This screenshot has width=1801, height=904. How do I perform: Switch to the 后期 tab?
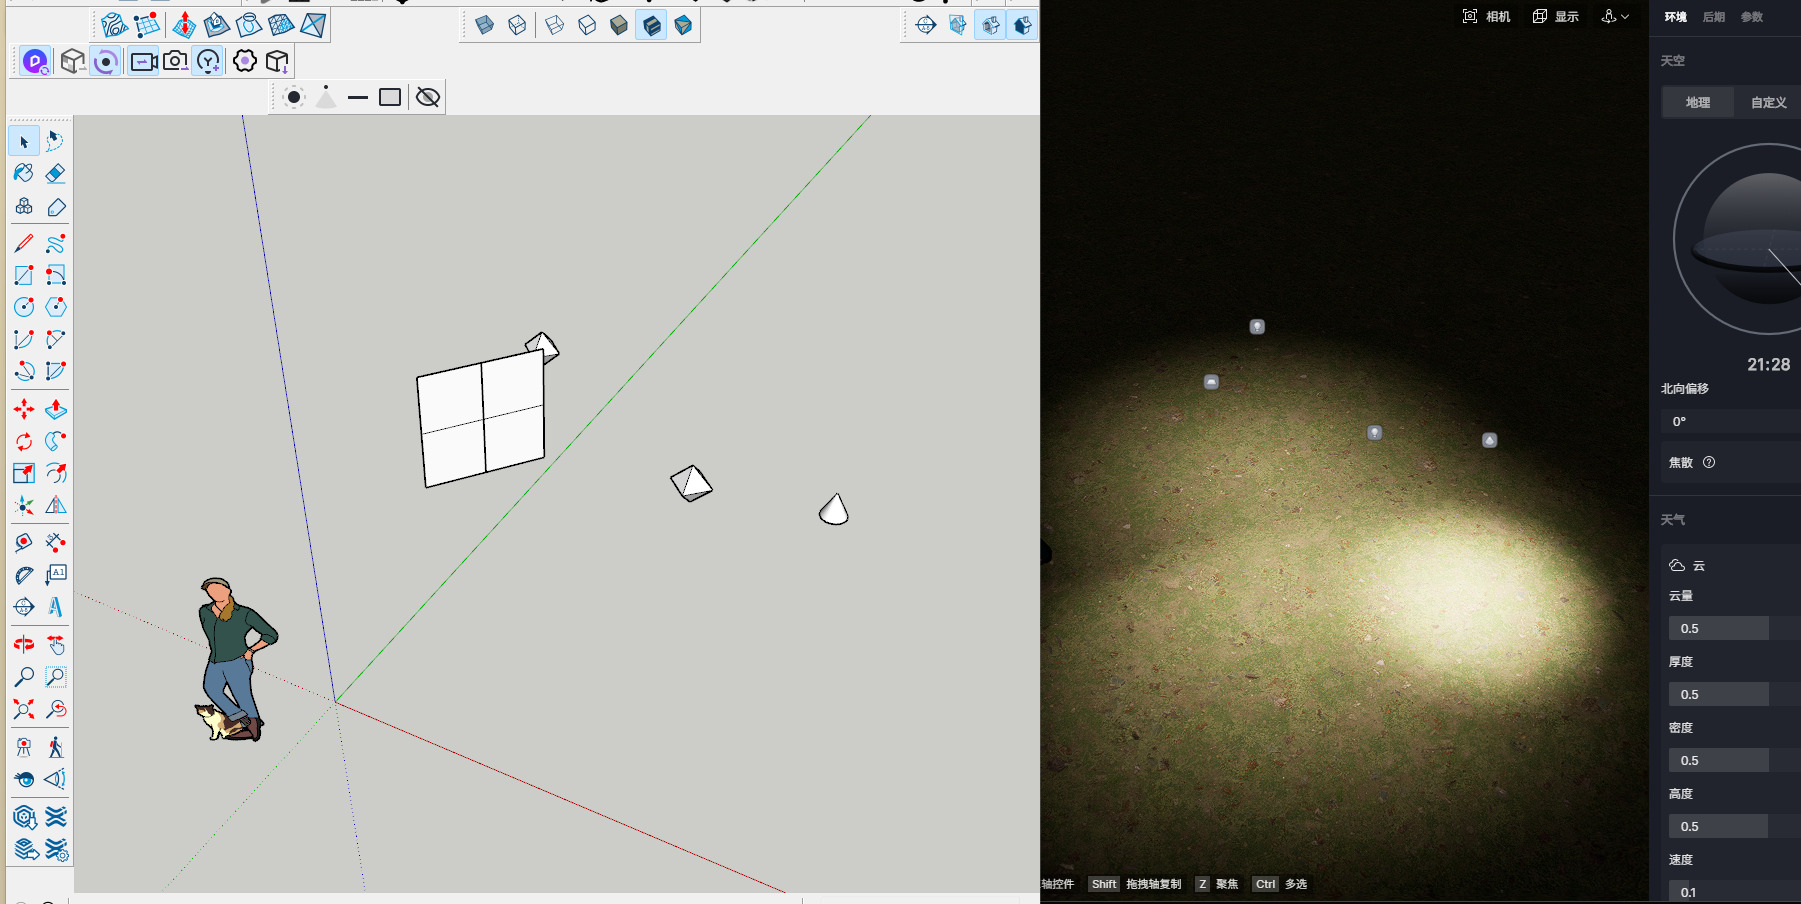point(1714,17)
